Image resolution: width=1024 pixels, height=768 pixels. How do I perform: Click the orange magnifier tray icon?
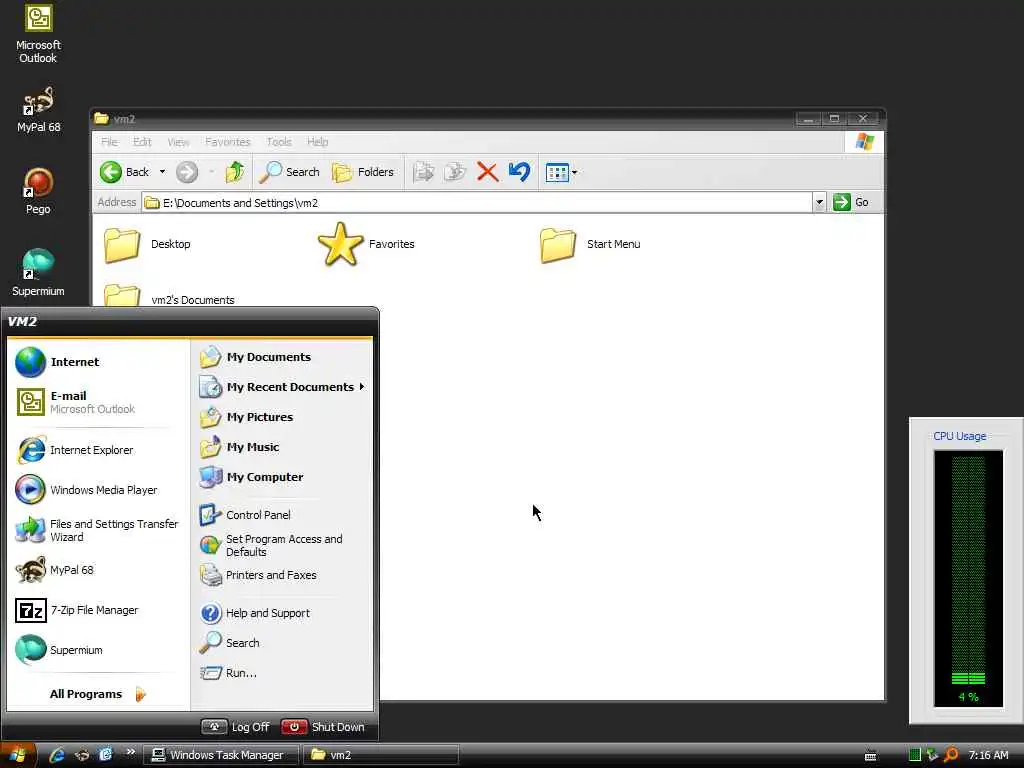952,756
